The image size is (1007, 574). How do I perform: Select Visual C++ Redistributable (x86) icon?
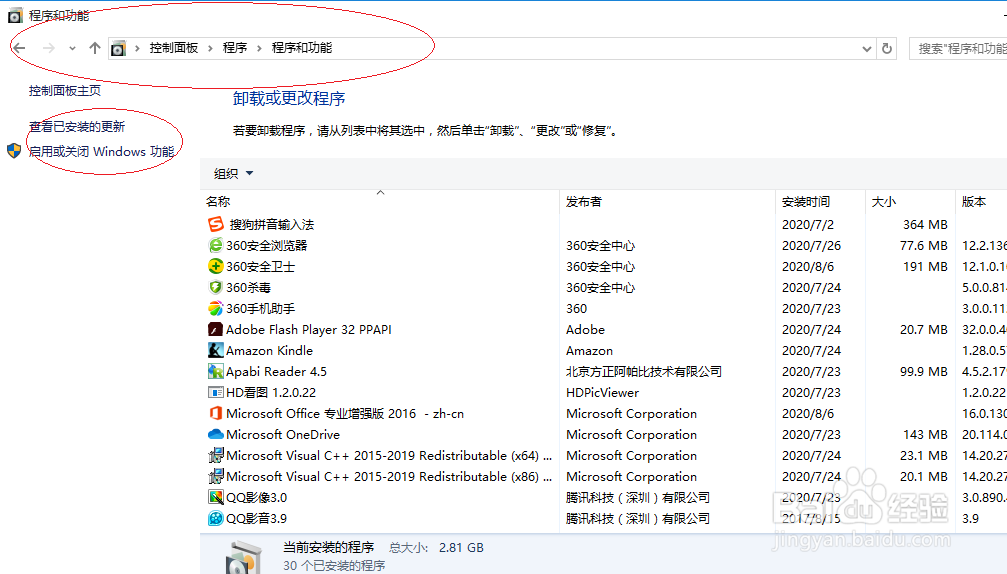(x=216, y=476)
